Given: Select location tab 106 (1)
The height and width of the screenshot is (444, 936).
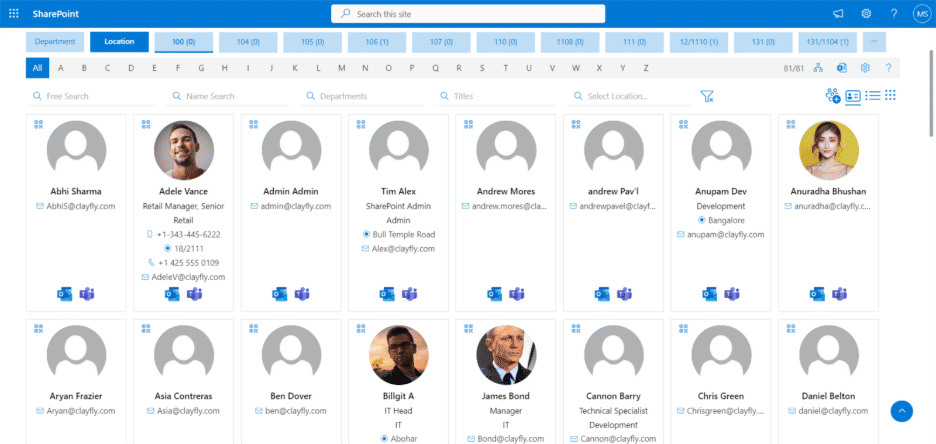Looking at the screenshot, I should coord(377,42).
